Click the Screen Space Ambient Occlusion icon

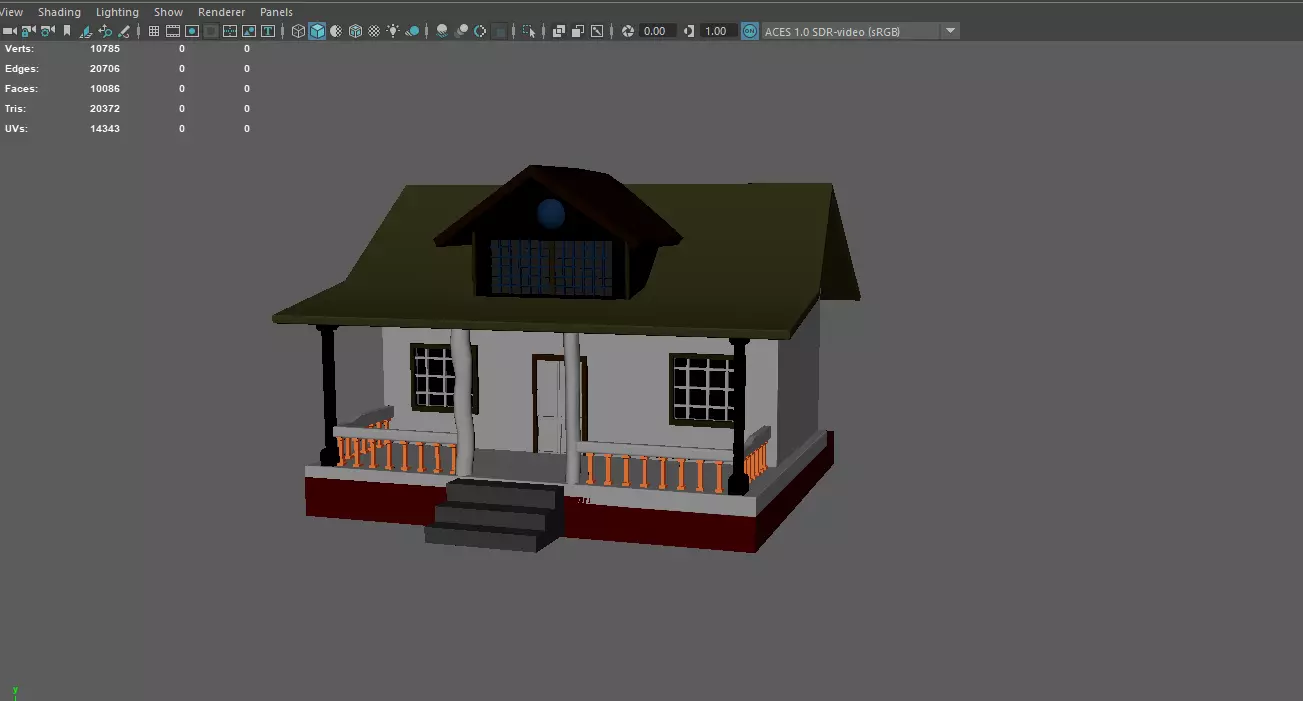point(442,31)
